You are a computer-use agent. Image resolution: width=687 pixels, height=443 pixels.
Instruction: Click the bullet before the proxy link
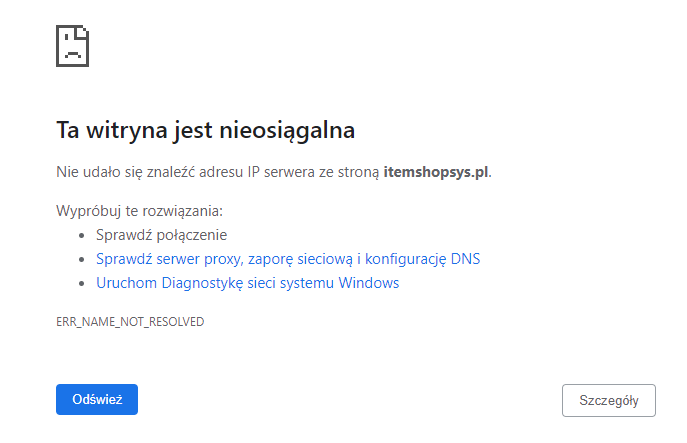pyautogui.click(x=82, y=260)
